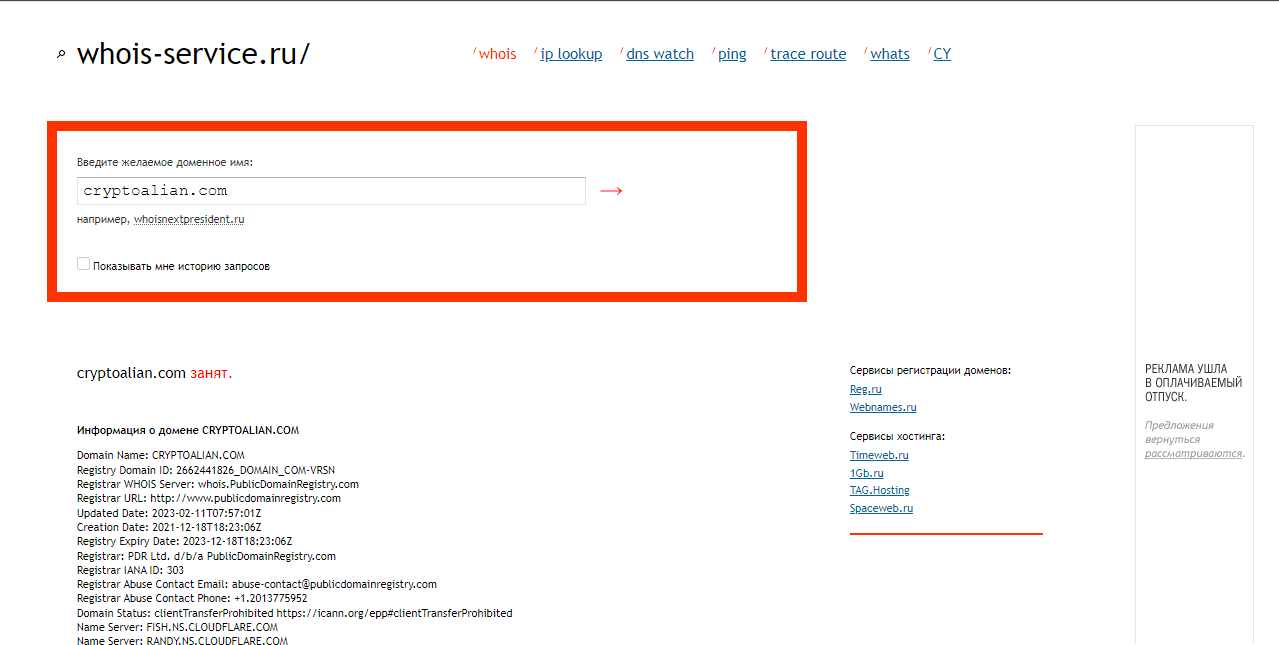Open the whois-service.ru/ logo link
Image resolution: width=1279 pixels, height=645 pixels.
click(x=193, y=54)
